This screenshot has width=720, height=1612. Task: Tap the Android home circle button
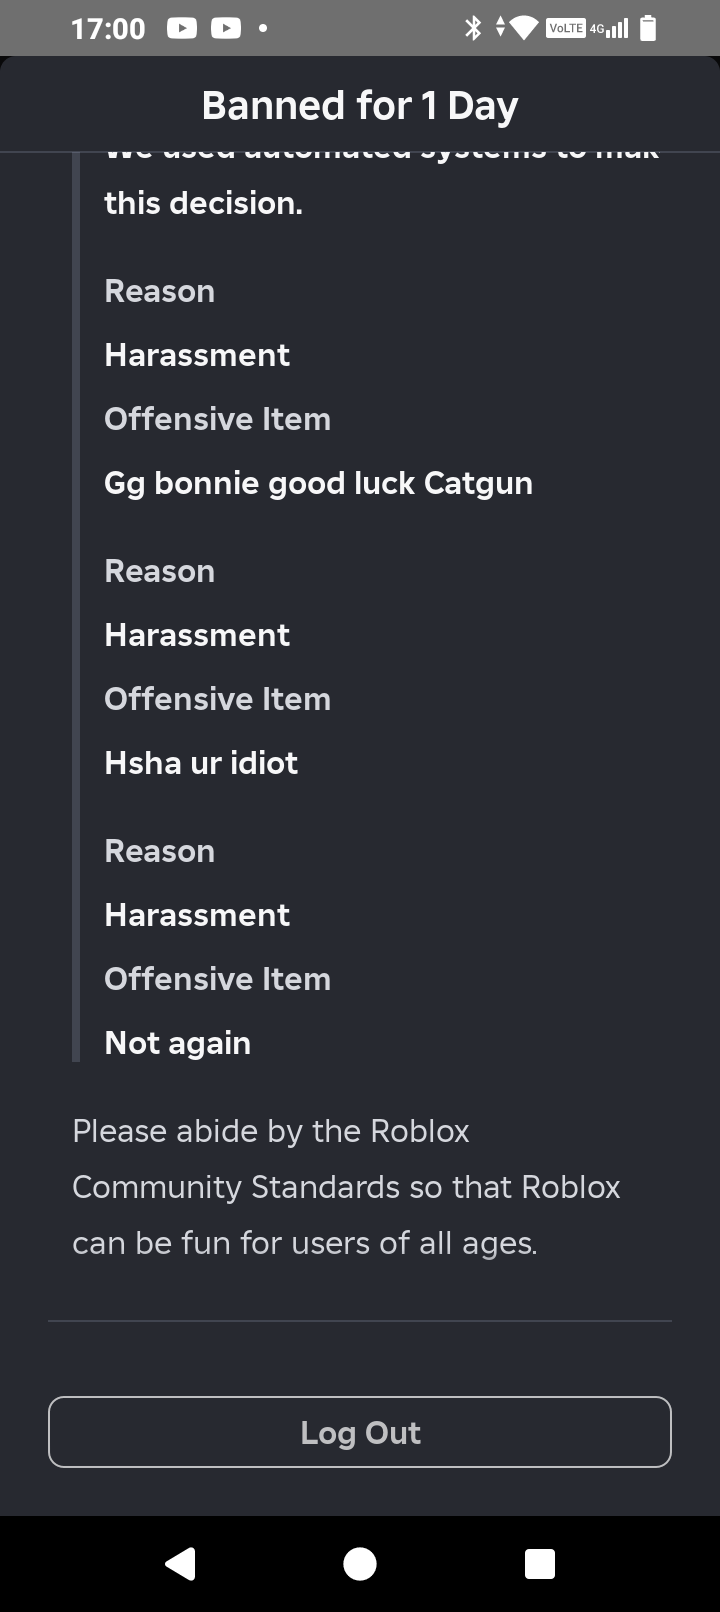click(360, 1564)
